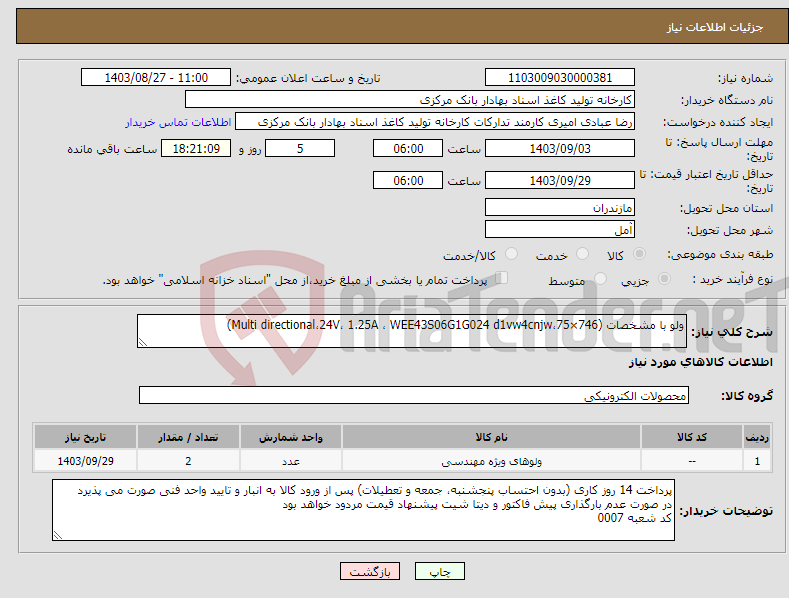Click the response deadline date 1403/09/03

pos(560,148)
